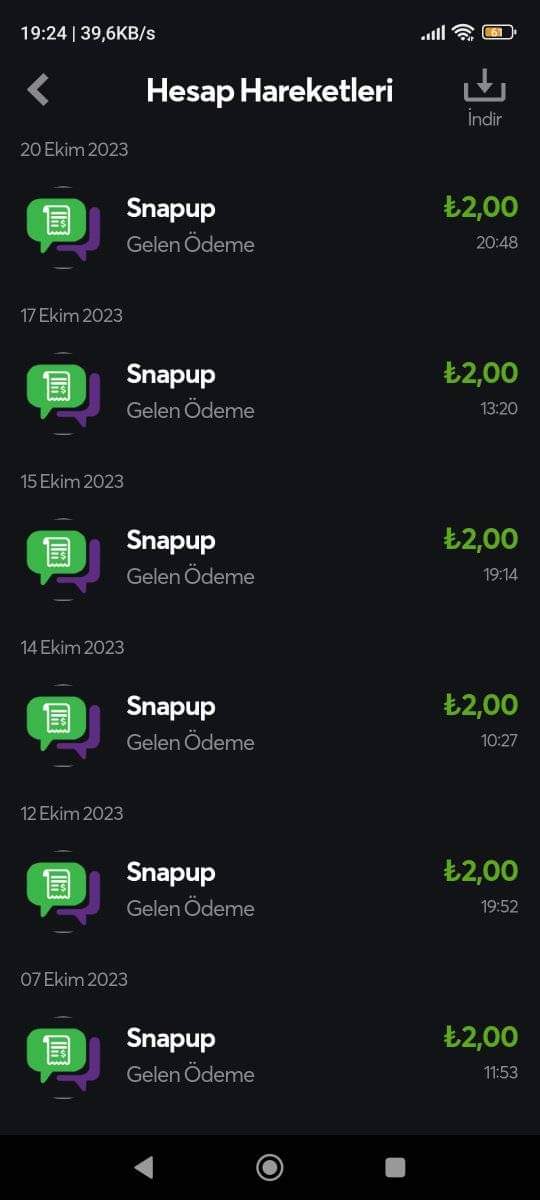Viewport: 540px width, 1200px height.
Task: Tap the receipt icon for 15 Ekim 2023 payment
Action: click(x=64, y=559)
